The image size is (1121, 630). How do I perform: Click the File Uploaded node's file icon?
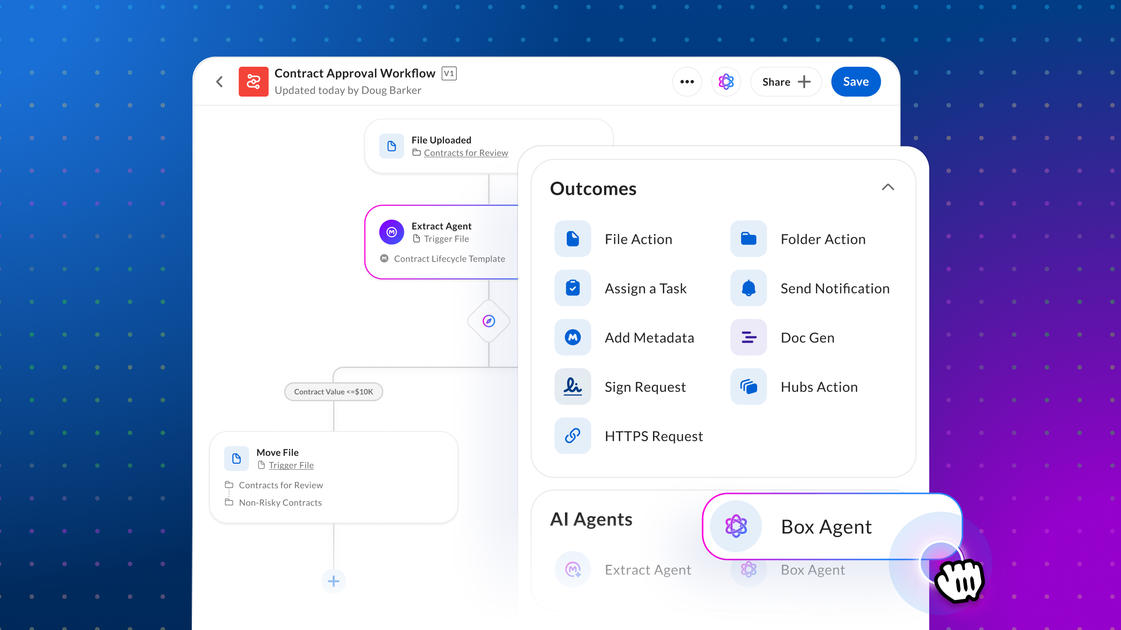391,146
